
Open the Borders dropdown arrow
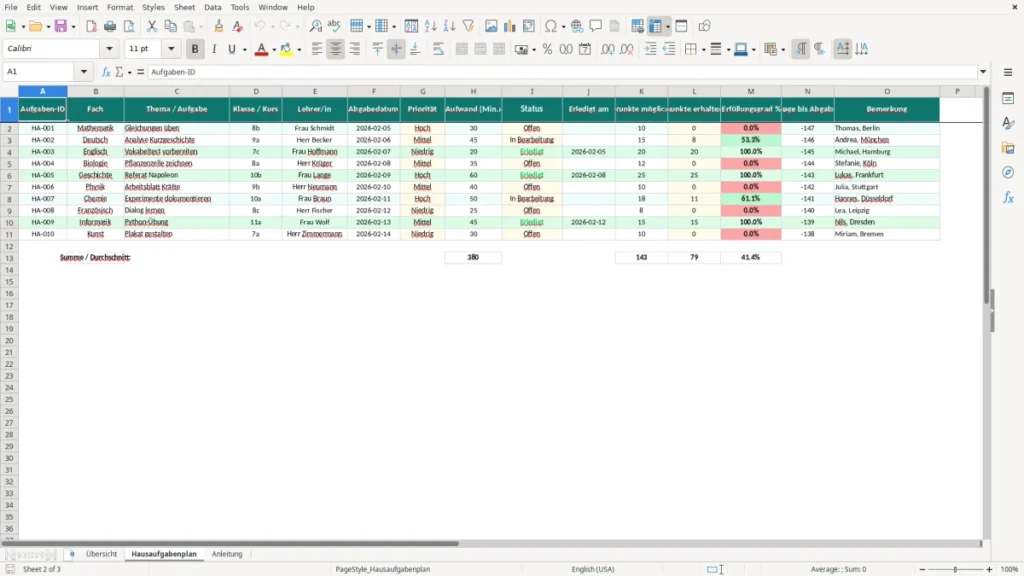pos(703,50)
